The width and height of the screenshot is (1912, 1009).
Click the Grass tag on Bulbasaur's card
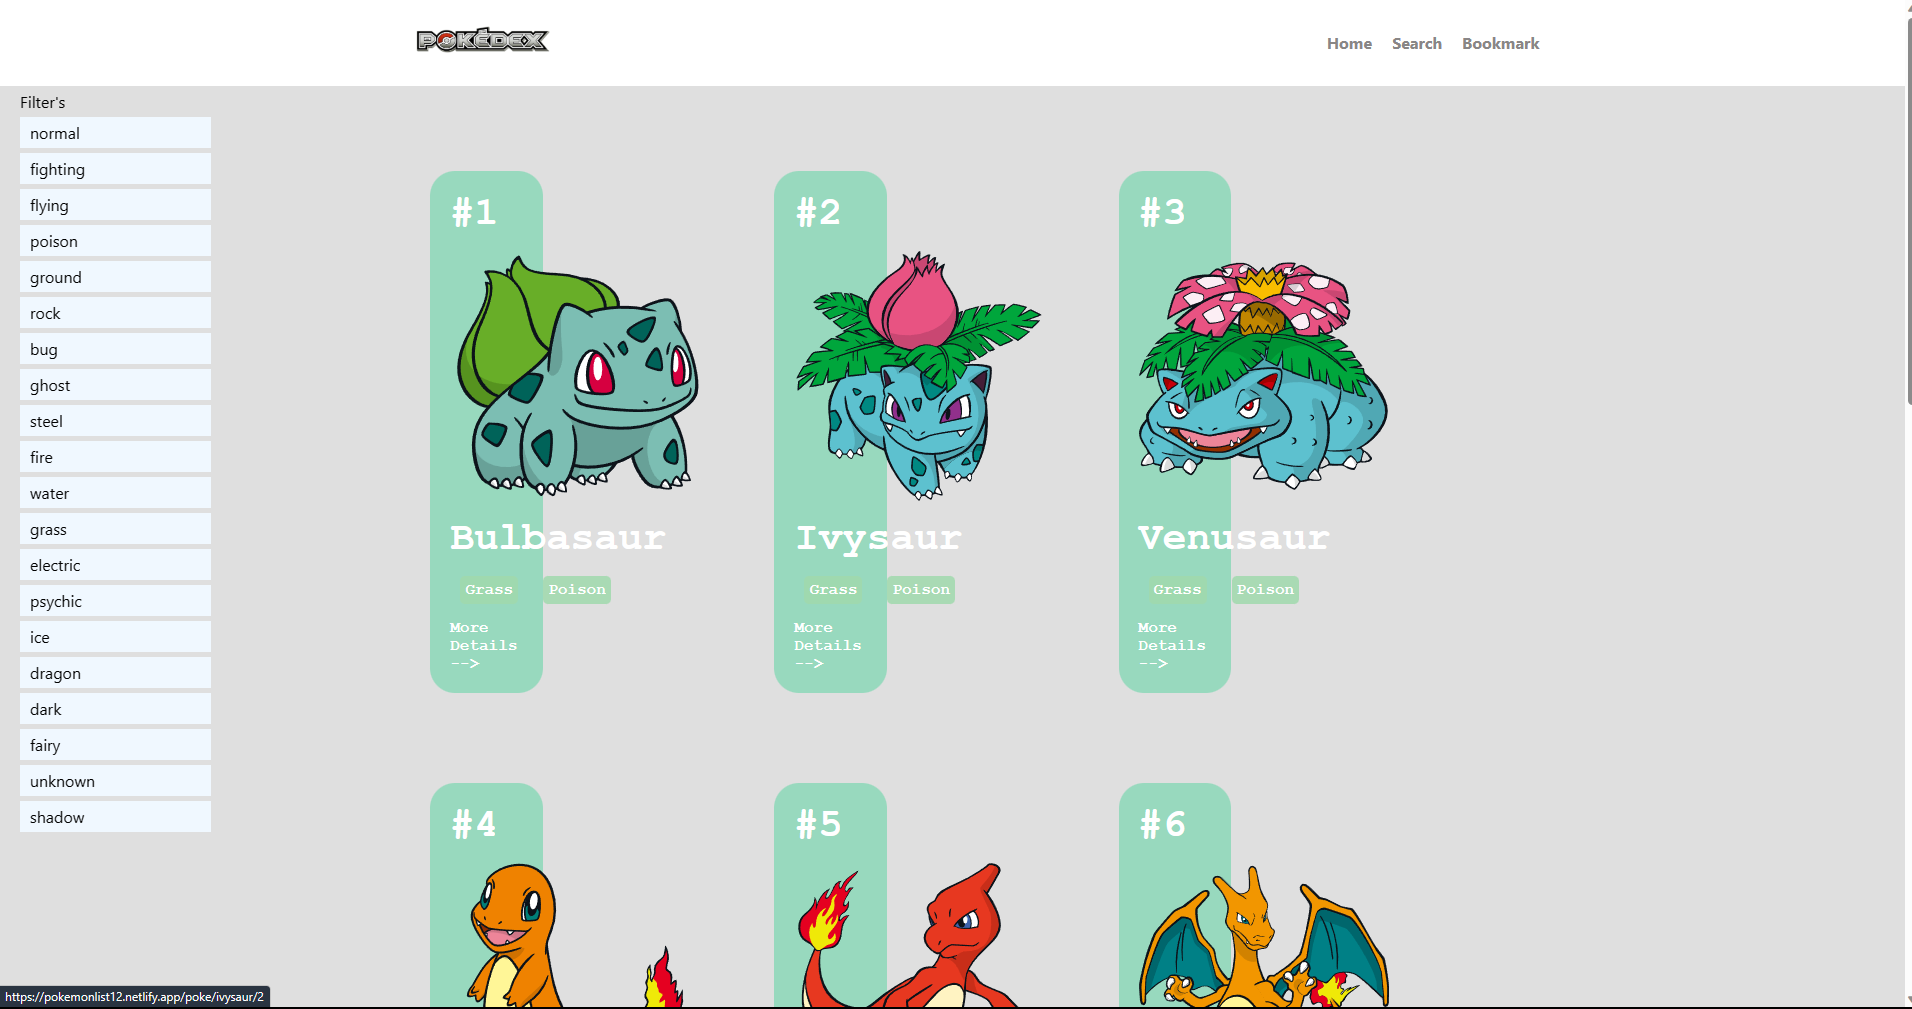tap(488, 589)
